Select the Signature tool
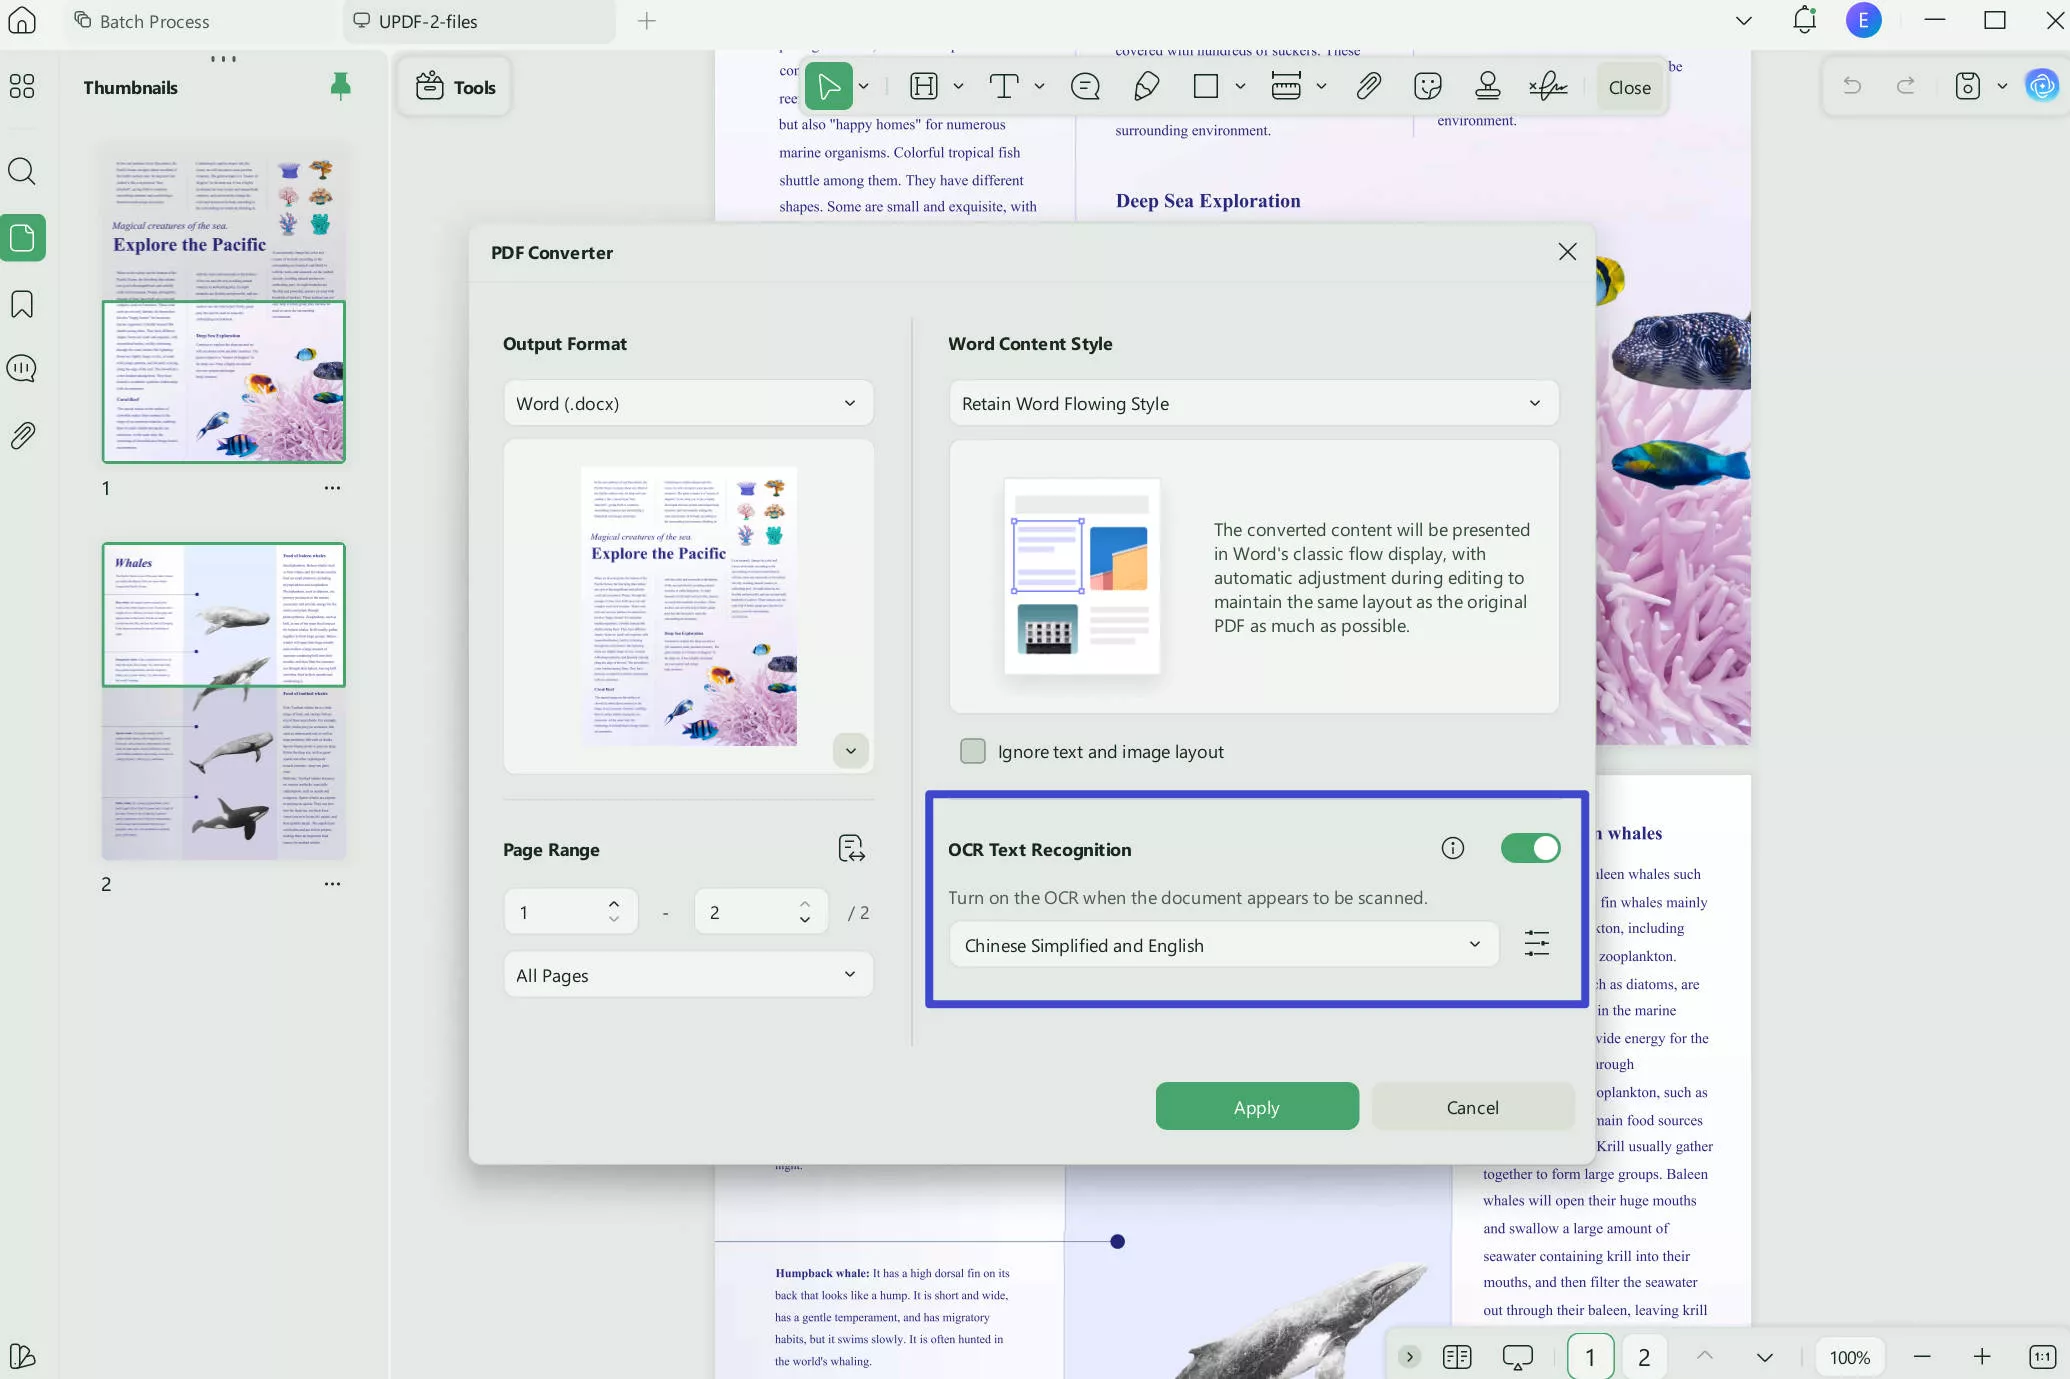2070x1379 pixels. click(1549, 87)
